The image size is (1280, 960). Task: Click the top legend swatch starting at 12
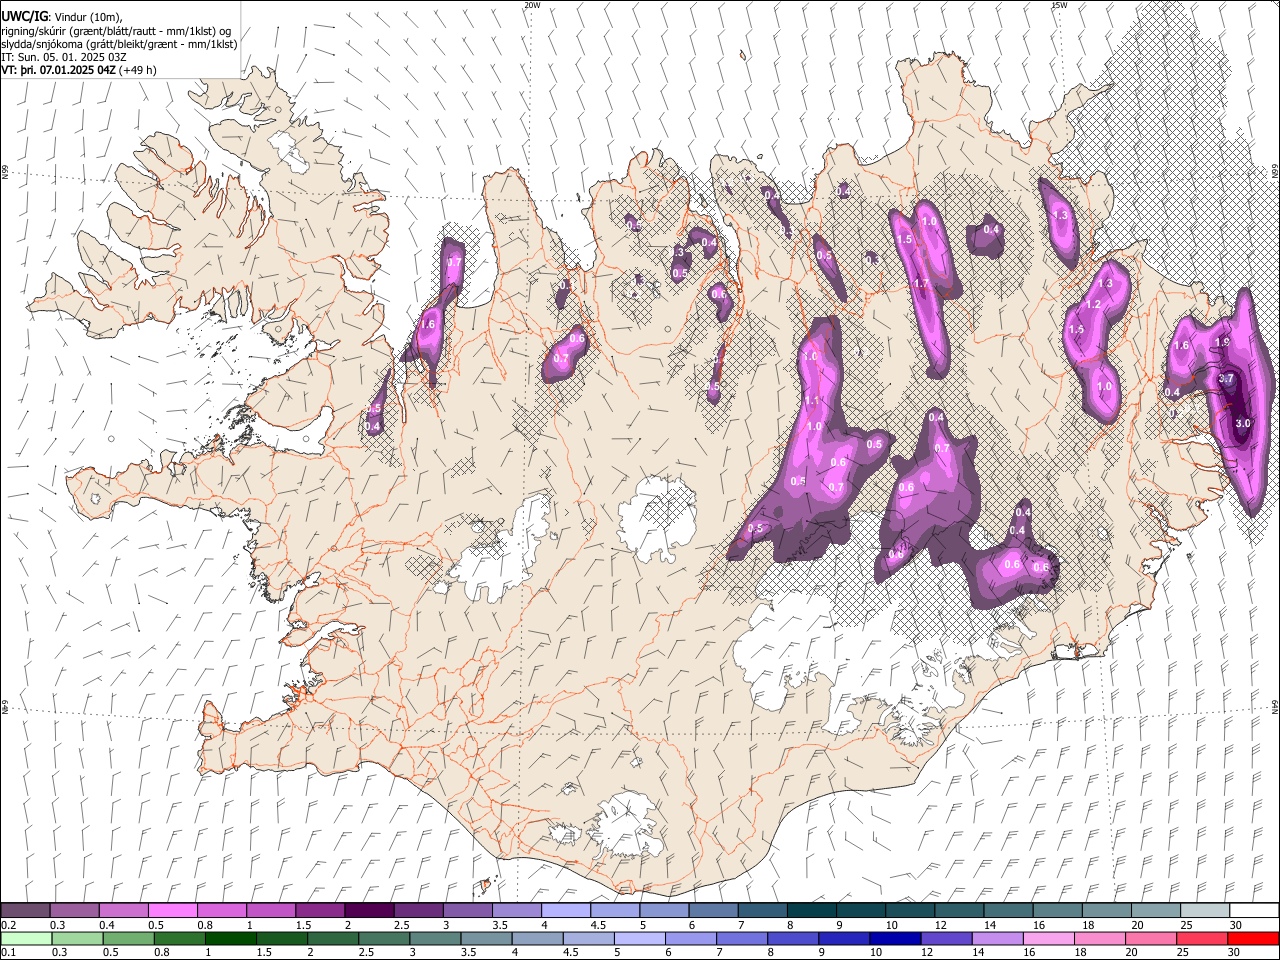click(958, 911)
